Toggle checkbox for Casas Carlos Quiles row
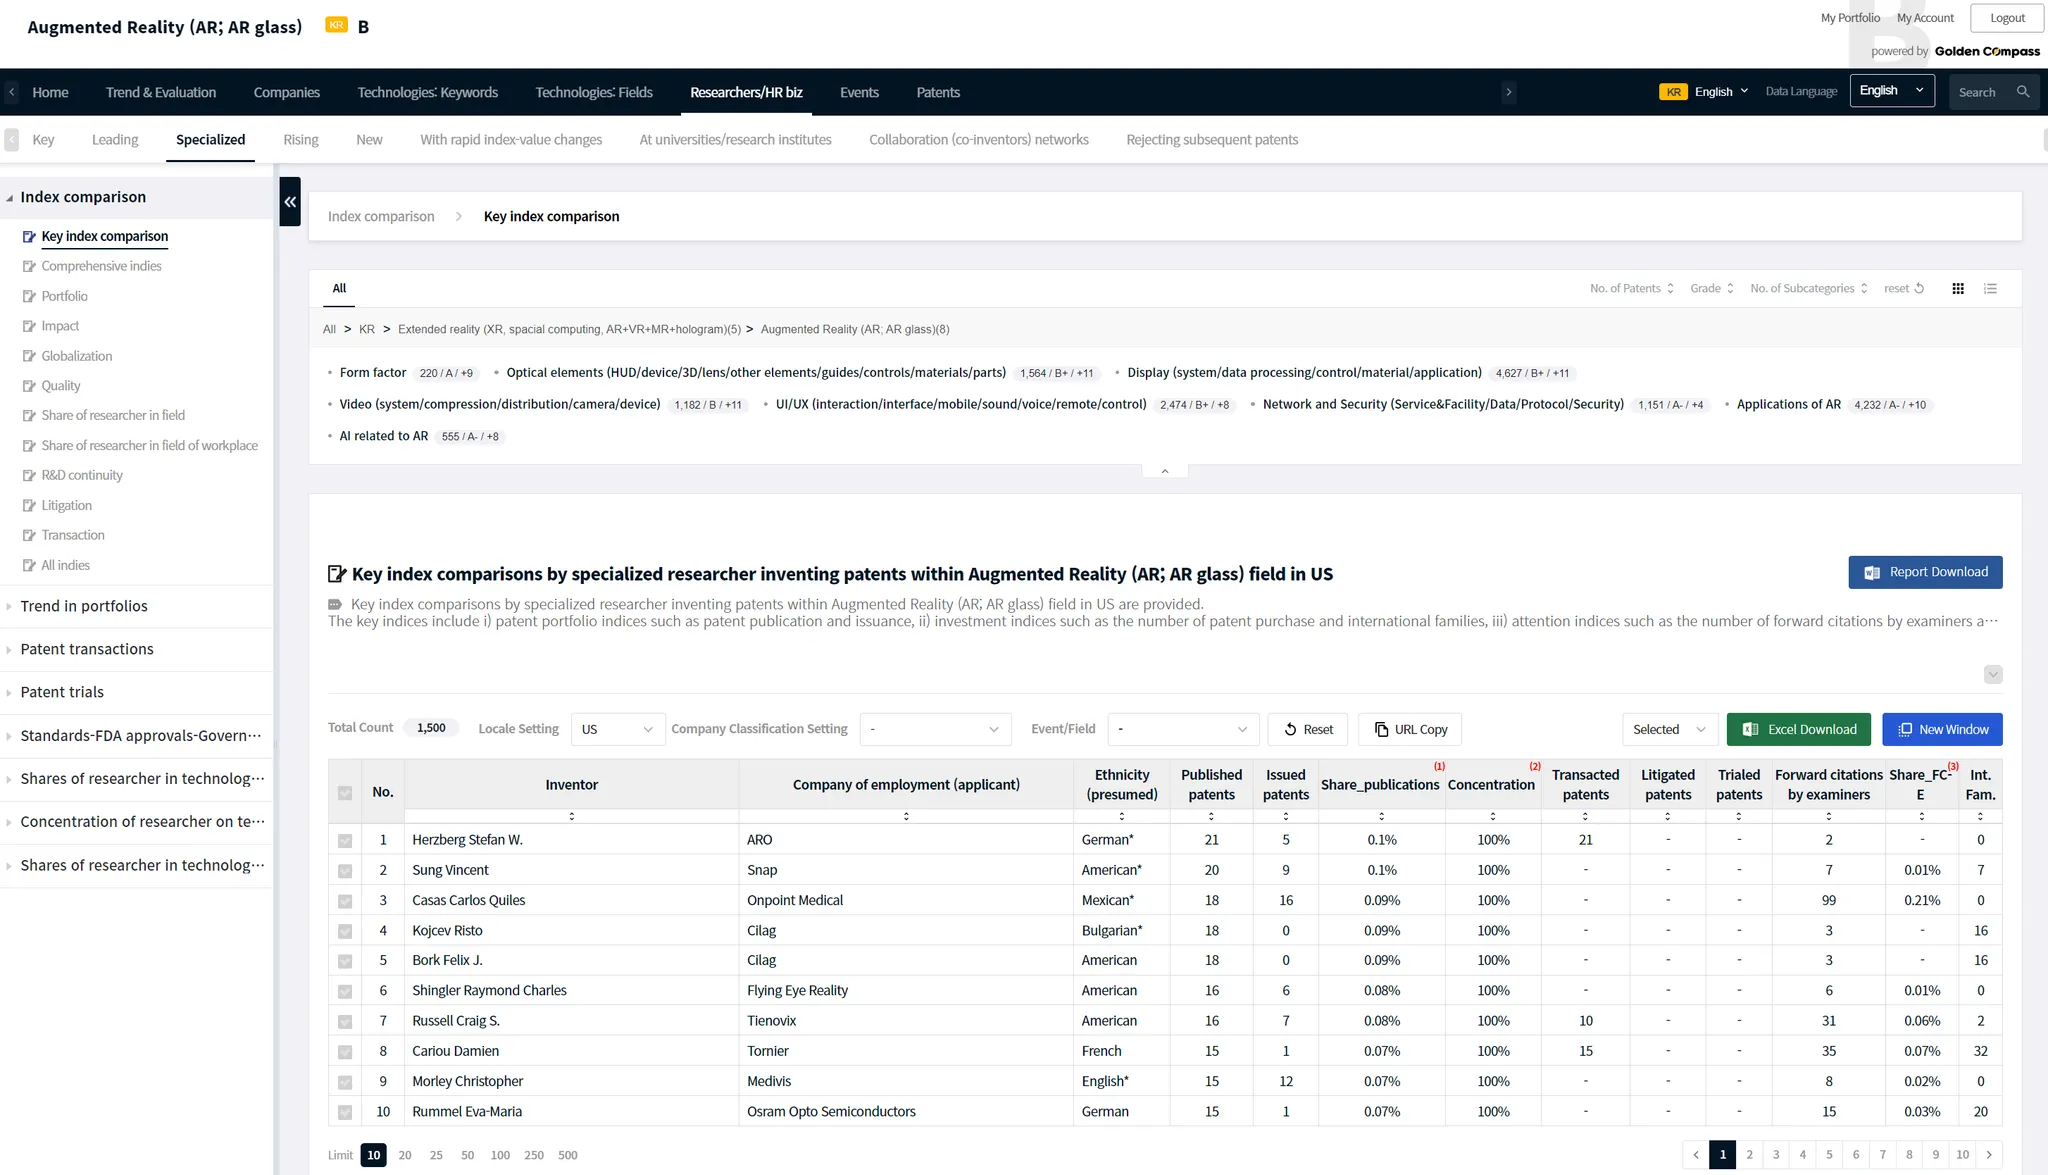The image size is (2048, 1175). coord(345,901)
